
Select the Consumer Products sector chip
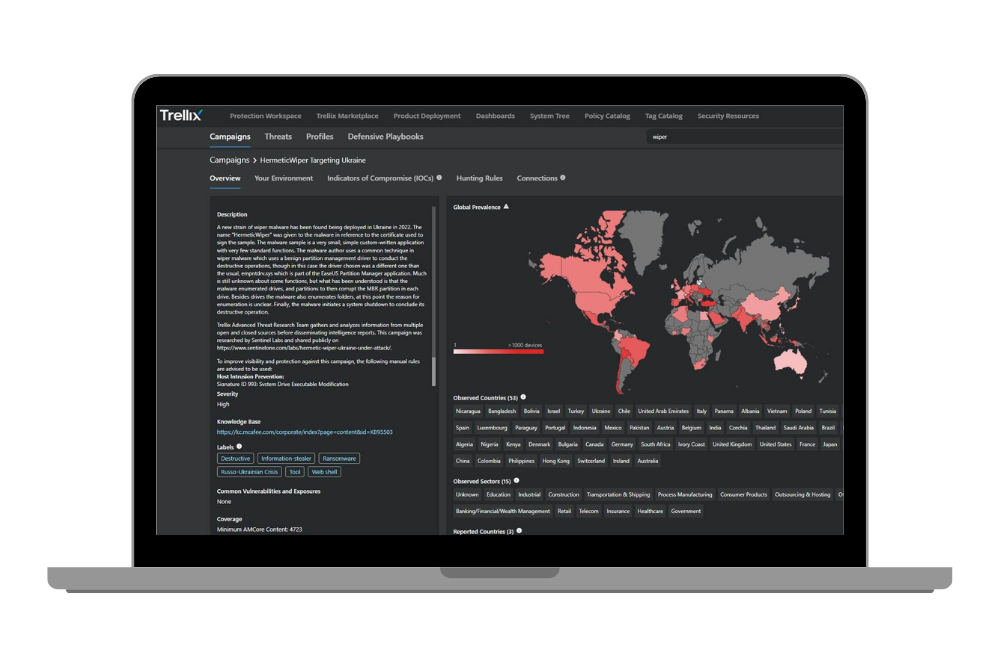[743, 495]
